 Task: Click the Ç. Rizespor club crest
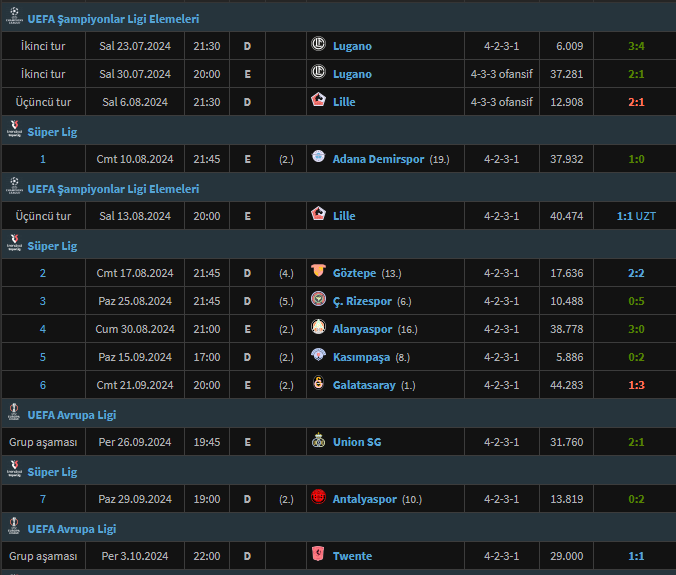coord(318,300)
